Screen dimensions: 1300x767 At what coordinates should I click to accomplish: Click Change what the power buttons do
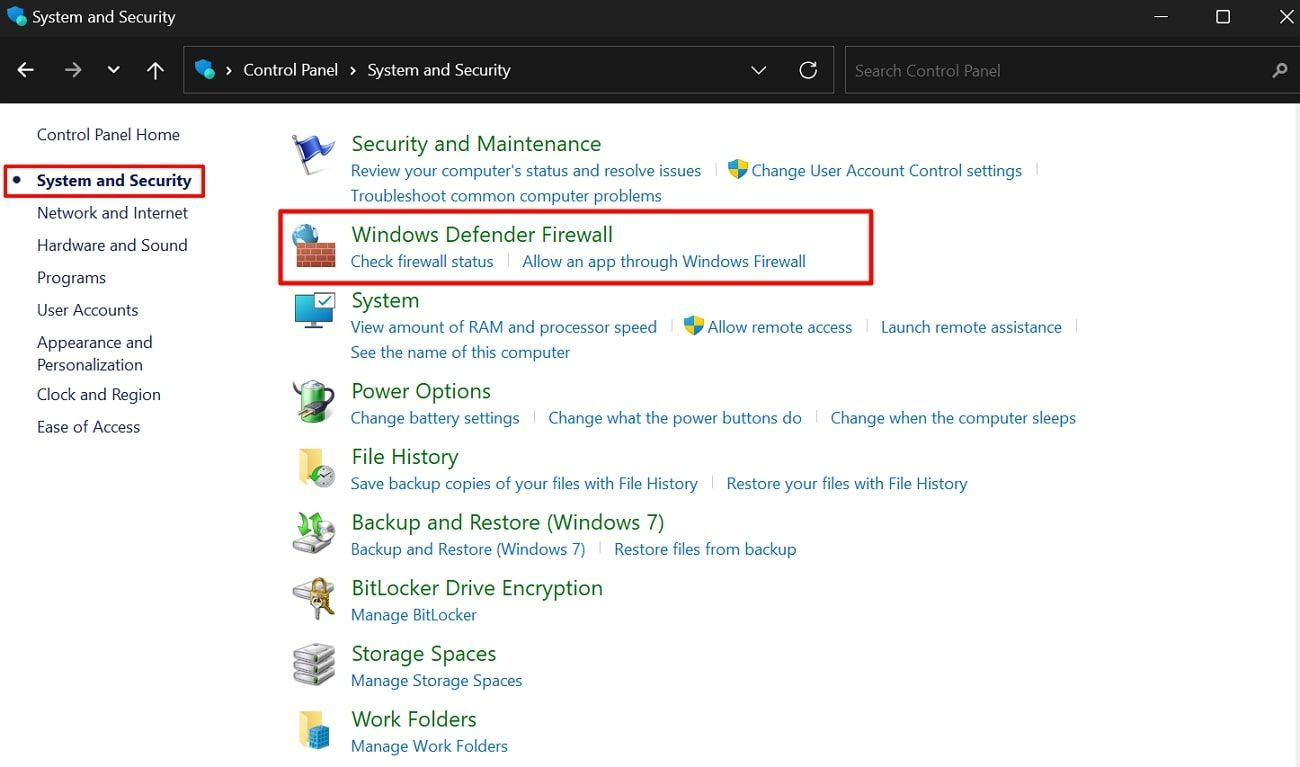tap(675, 418)
